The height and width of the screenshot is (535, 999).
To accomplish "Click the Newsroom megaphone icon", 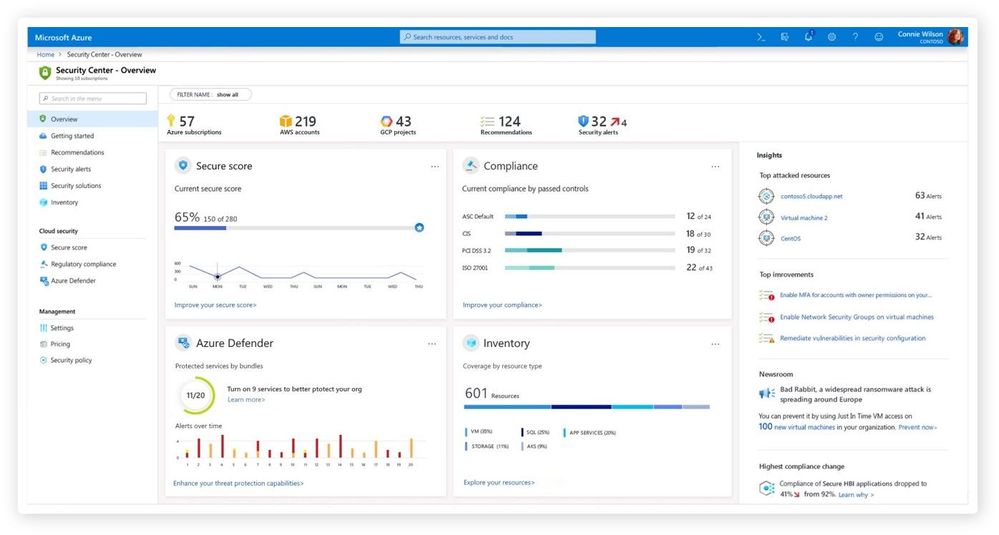I will click(766, 394).
